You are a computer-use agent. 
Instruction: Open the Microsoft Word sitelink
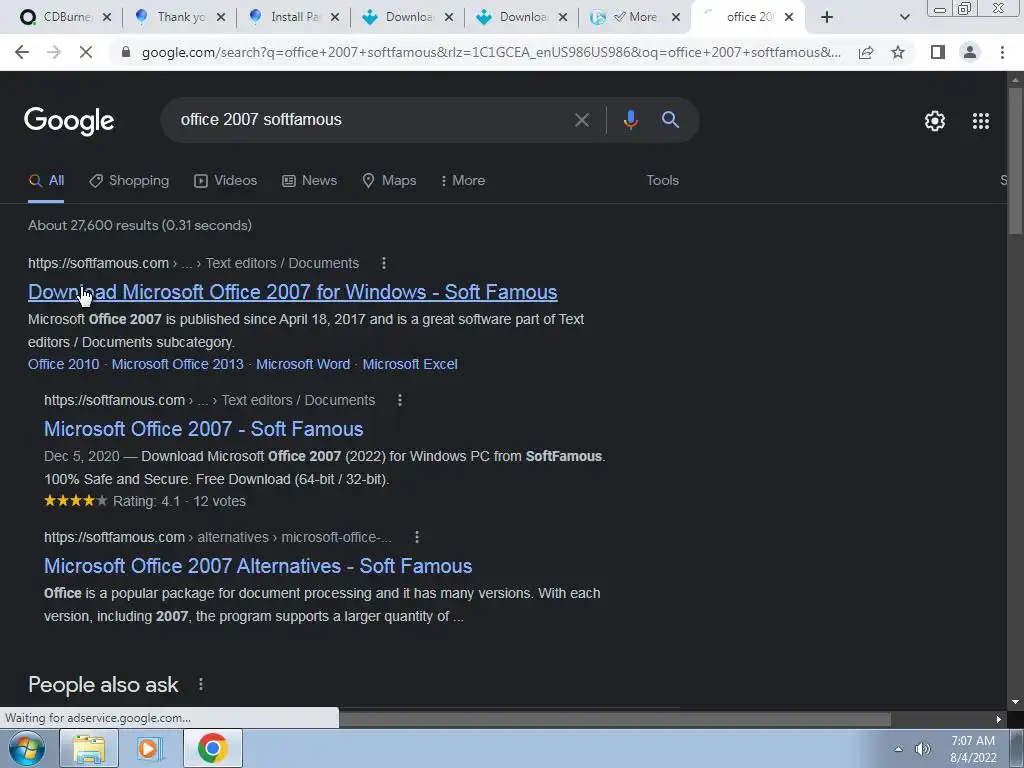(x=303, y=364)
